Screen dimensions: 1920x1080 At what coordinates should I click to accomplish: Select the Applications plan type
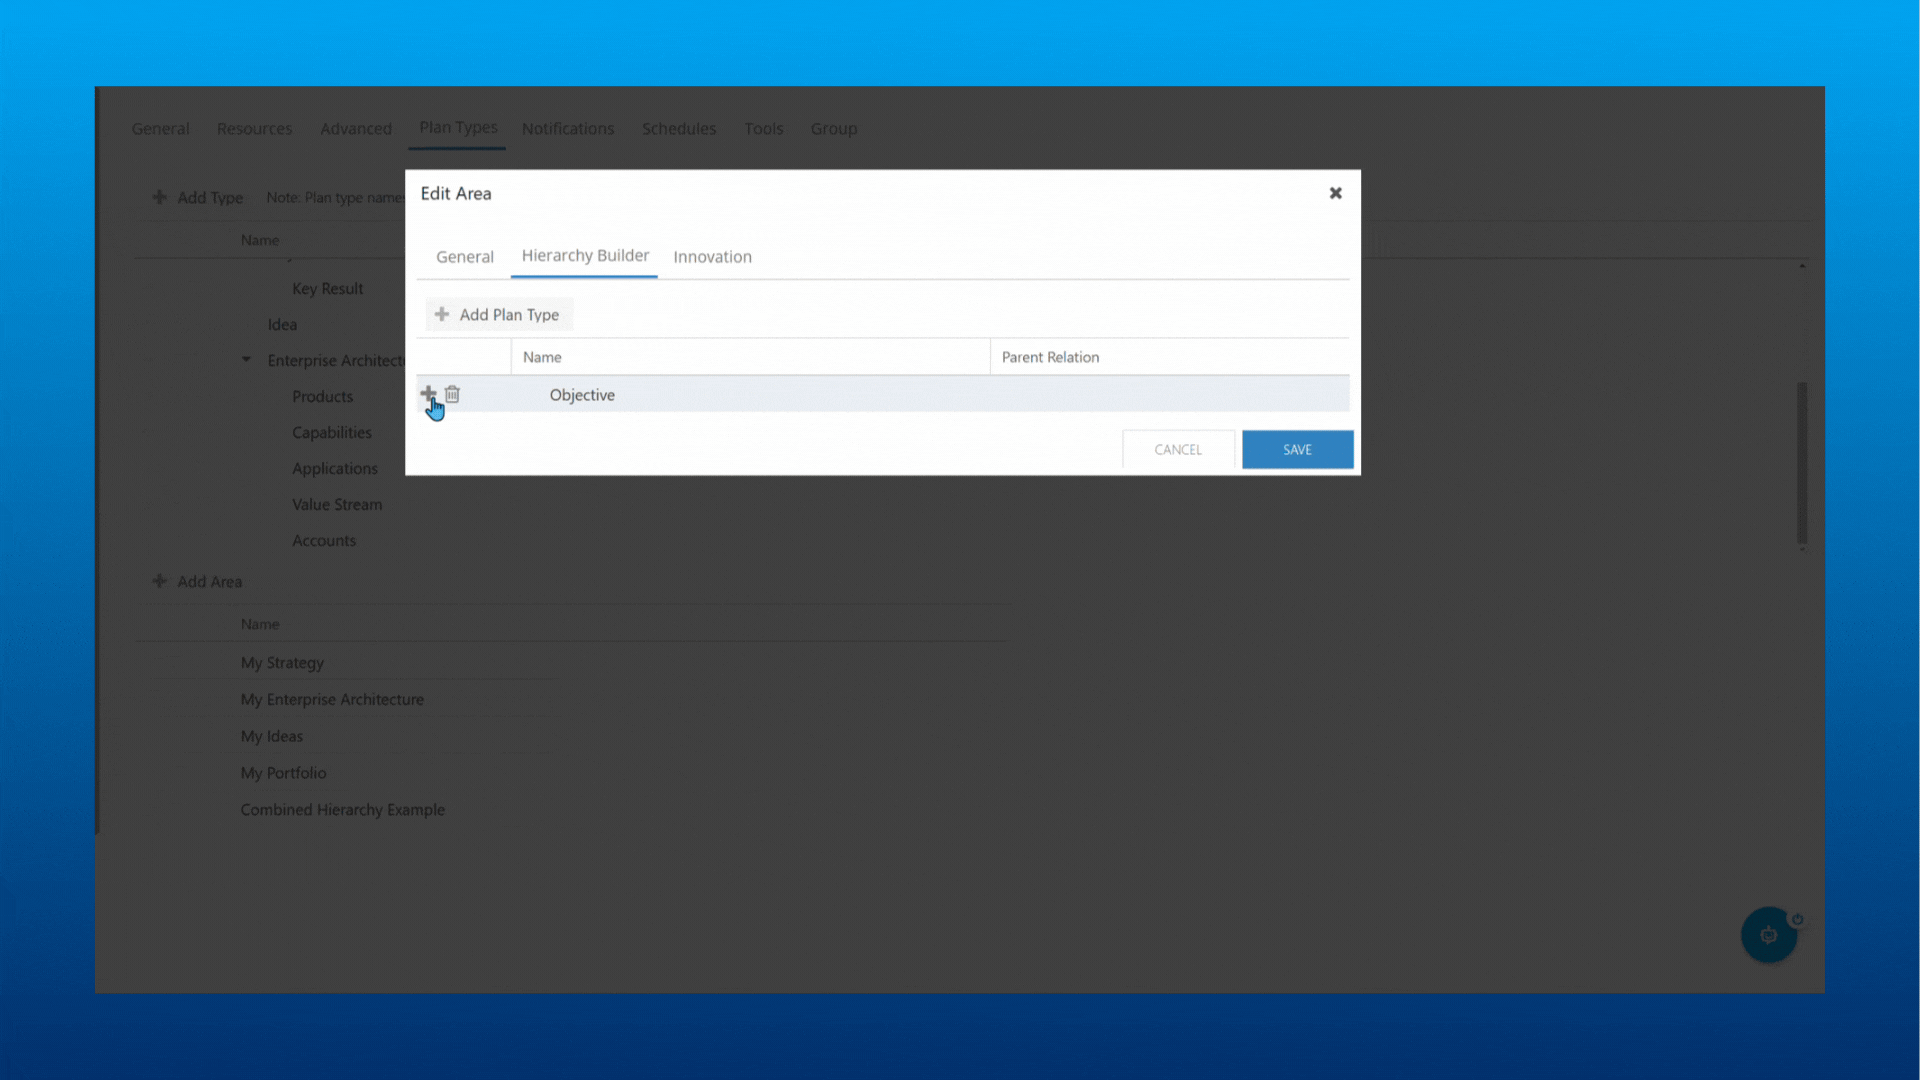pos(335,469)
